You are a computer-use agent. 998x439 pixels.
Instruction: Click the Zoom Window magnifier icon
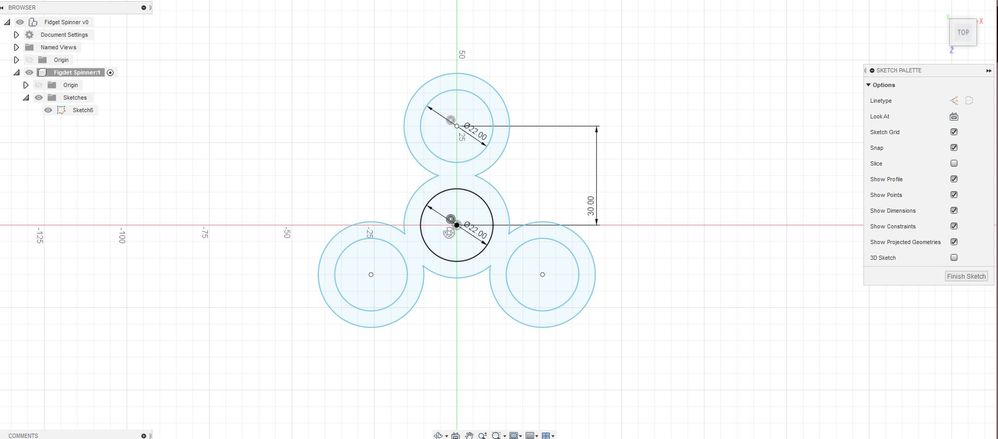[x=496, y=436]
